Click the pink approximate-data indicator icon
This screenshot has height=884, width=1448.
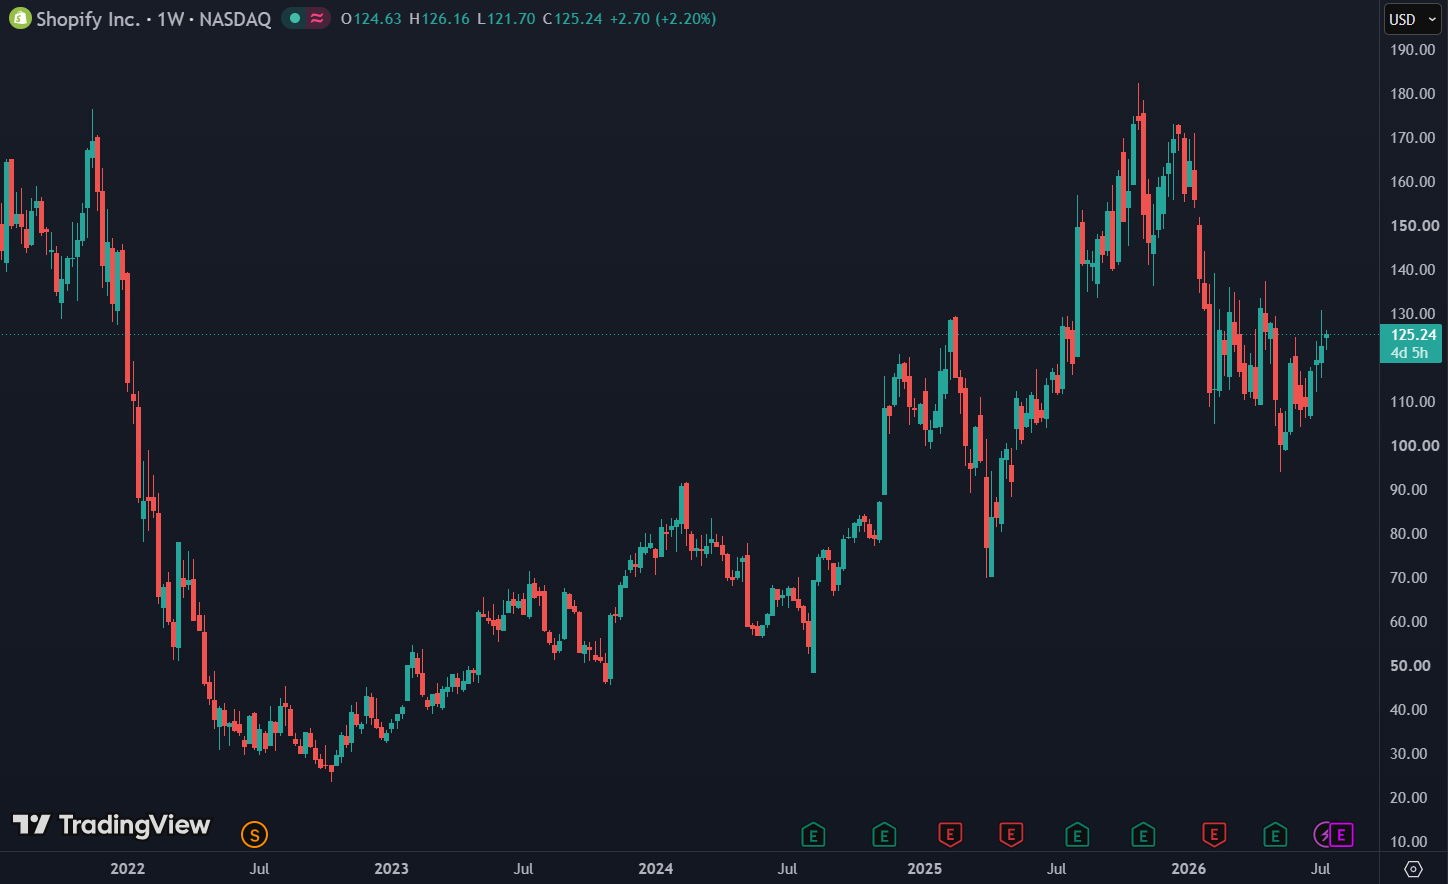(x=317, y=18)
